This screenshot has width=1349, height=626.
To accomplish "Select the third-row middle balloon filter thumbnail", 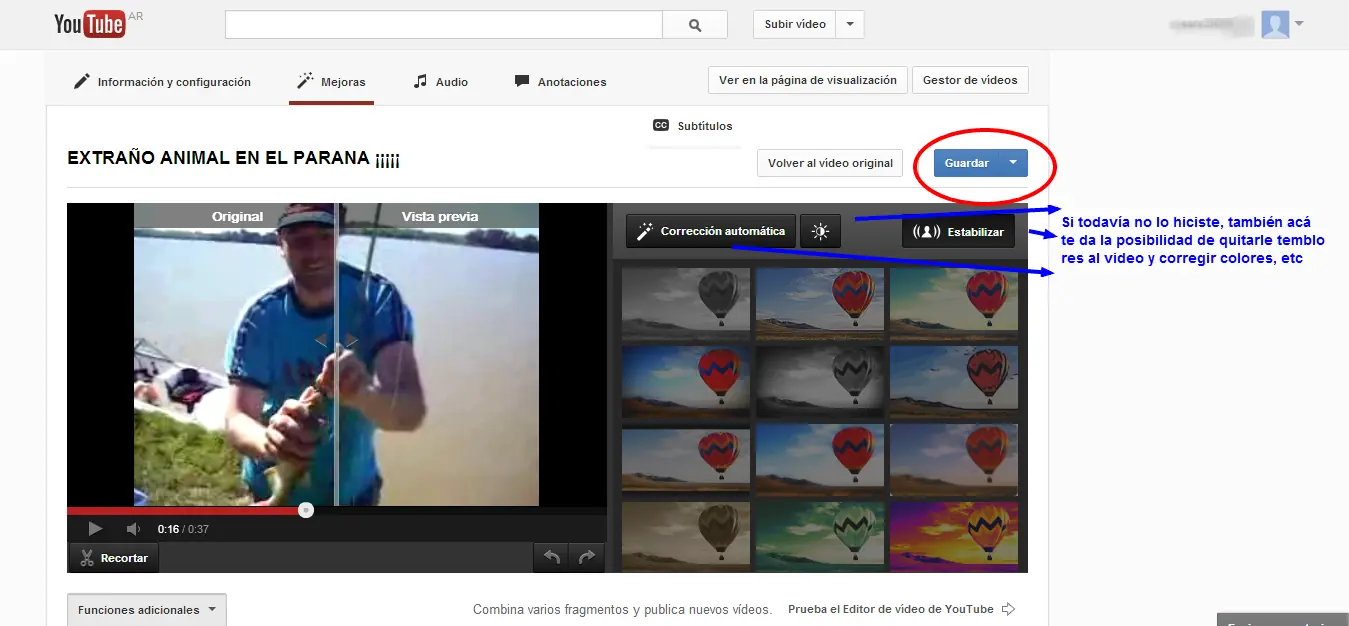I will [820, 460].
